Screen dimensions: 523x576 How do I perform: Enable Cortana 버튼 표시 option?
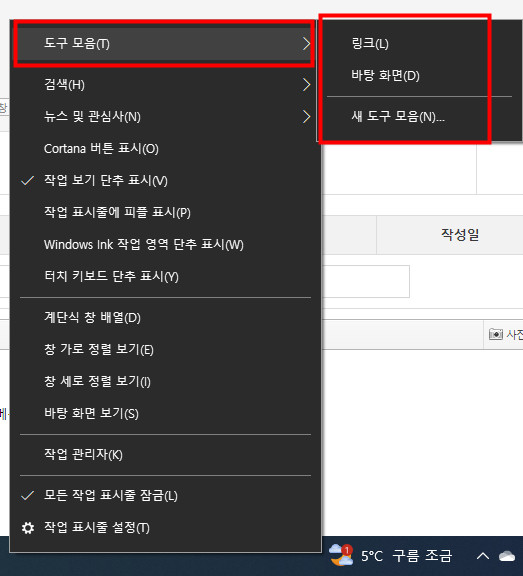[165, 149]
